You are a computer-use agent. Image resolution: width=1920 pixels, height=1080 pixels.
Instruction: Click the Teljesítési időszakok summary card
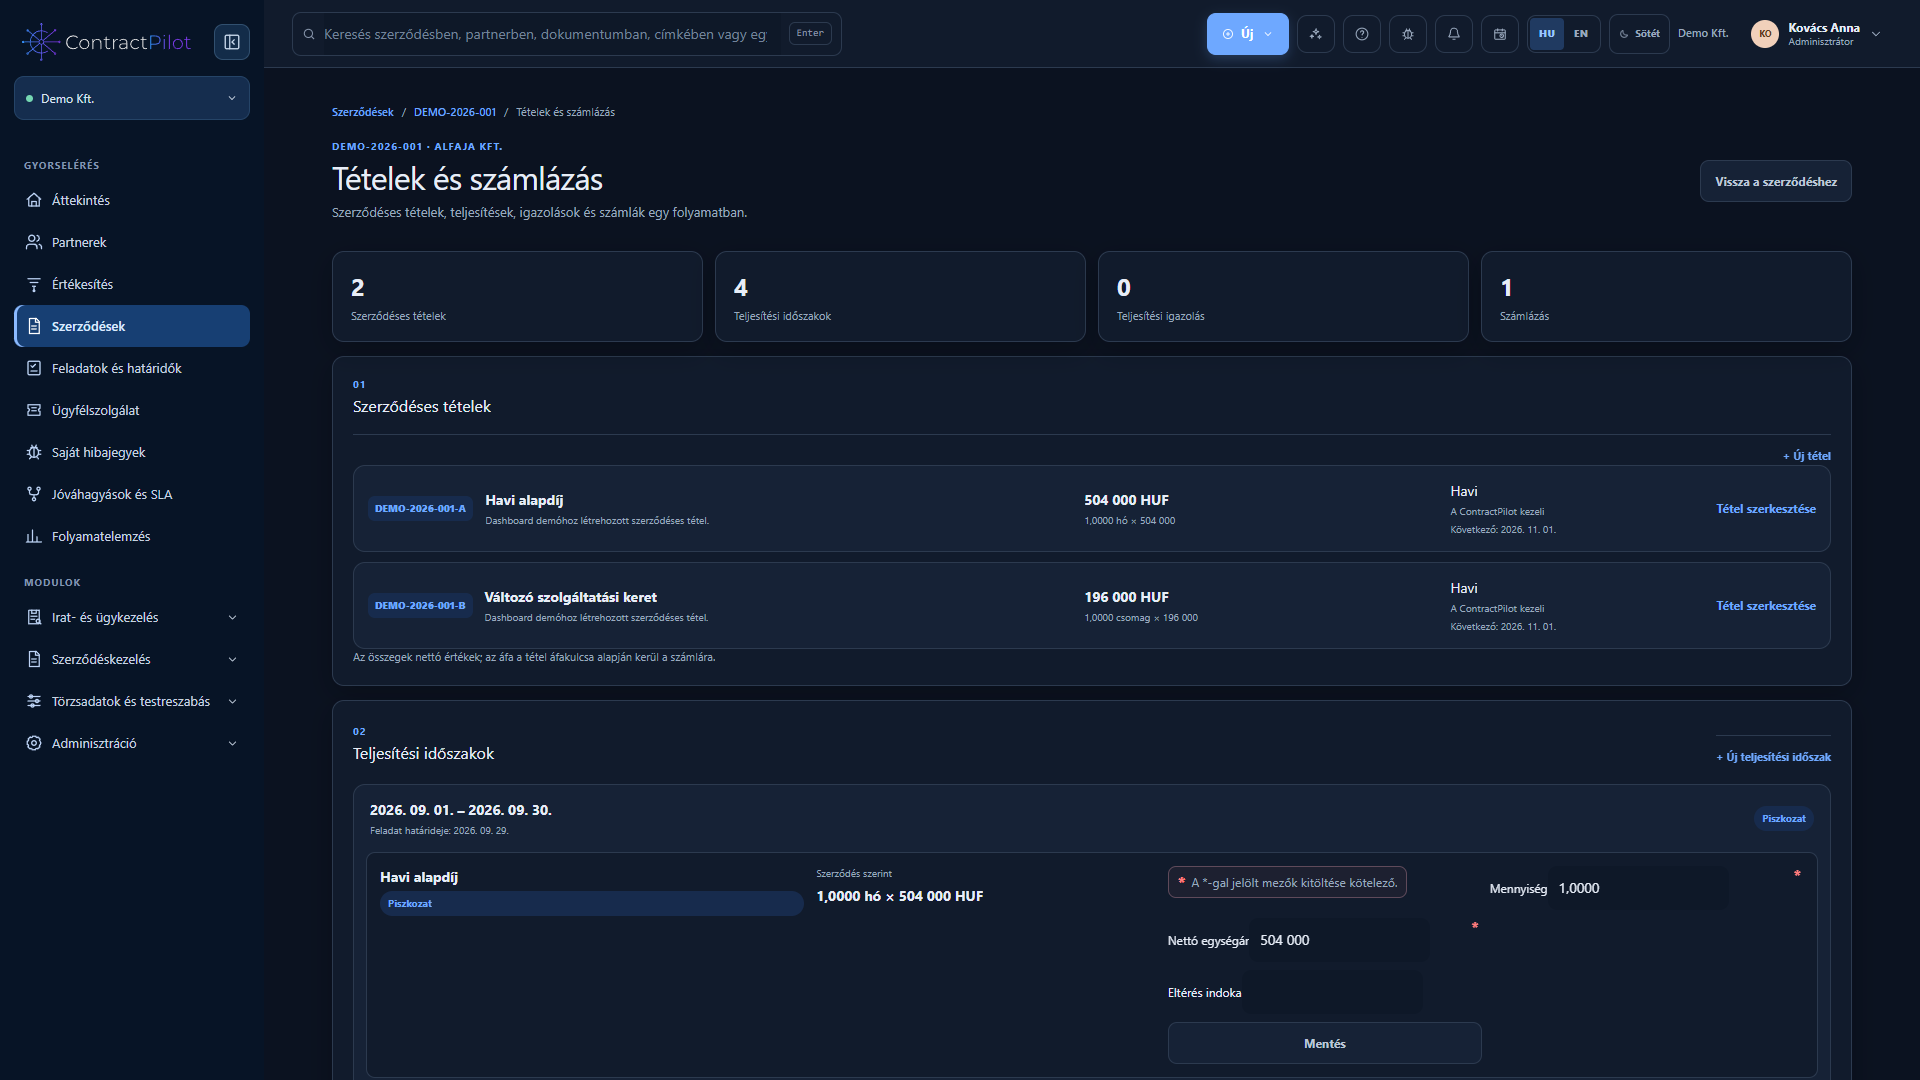(x=900, y=296)
